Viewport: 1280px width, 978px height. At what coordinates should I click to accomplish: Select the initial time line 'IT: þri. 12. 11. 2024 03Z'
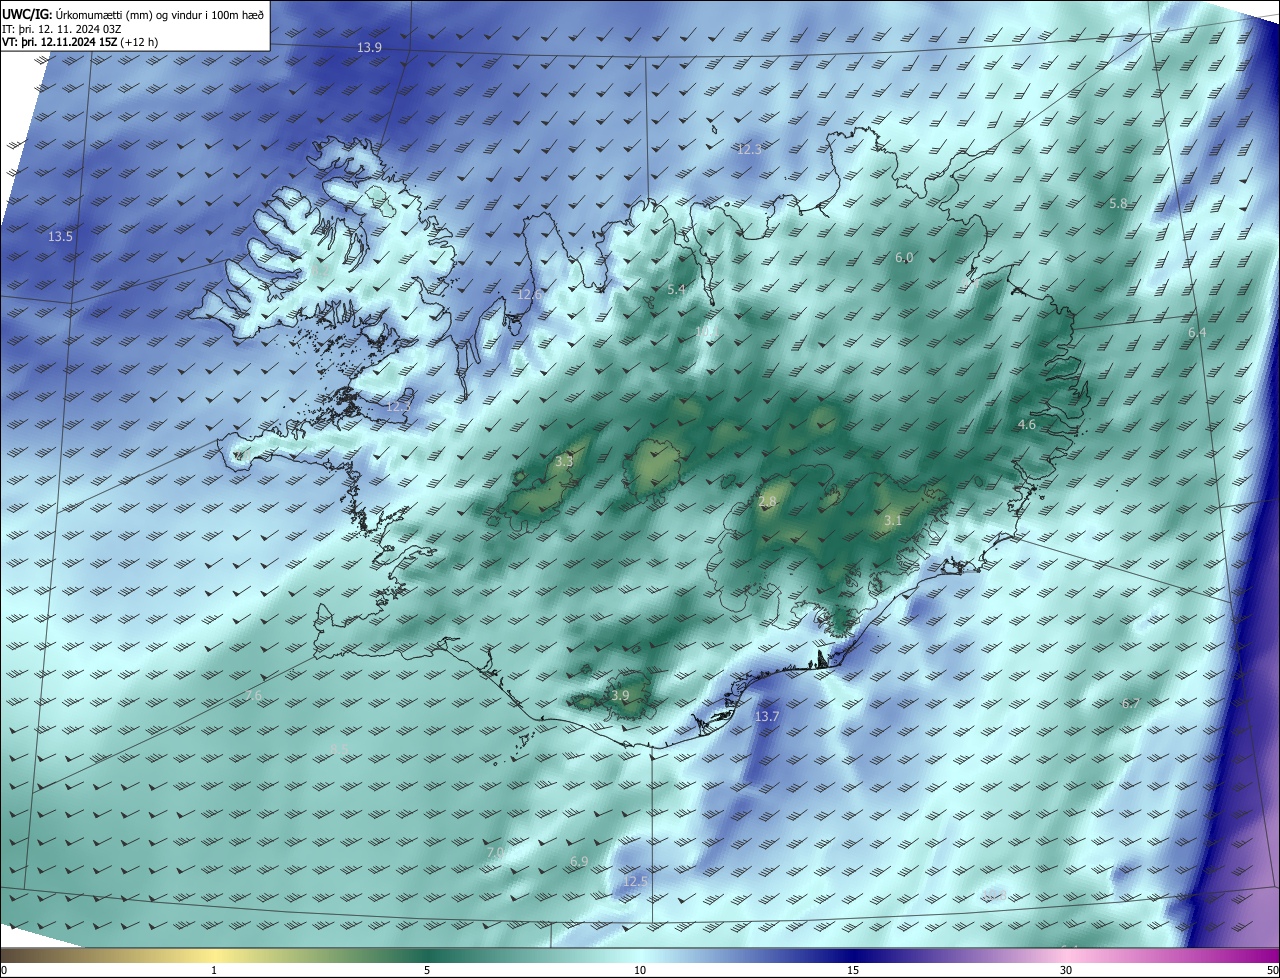[63, 28]
